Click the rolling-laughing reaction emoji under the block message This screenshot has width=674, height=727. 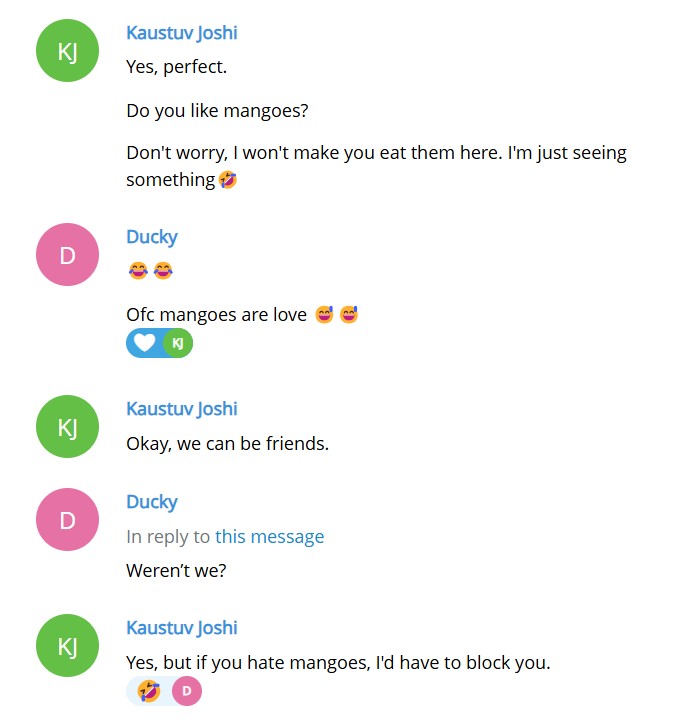coord(149,690)
